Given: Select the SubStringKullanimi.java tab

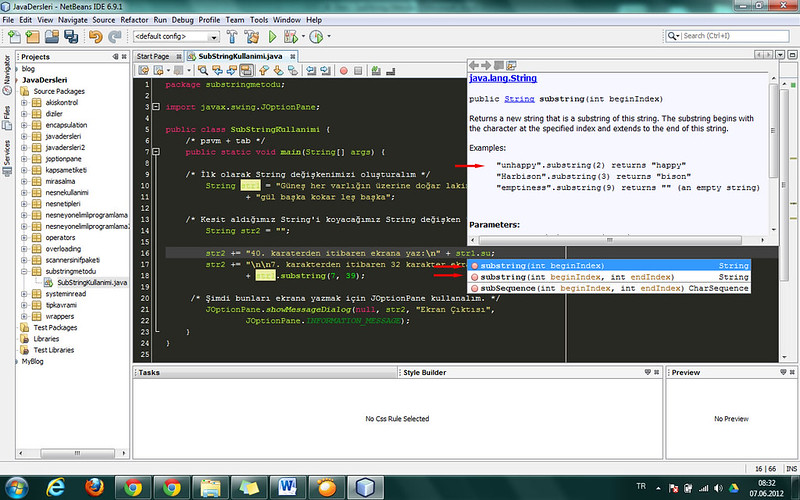Looking at the screenshot, I should pyautogui.click(x=240, y=56).
